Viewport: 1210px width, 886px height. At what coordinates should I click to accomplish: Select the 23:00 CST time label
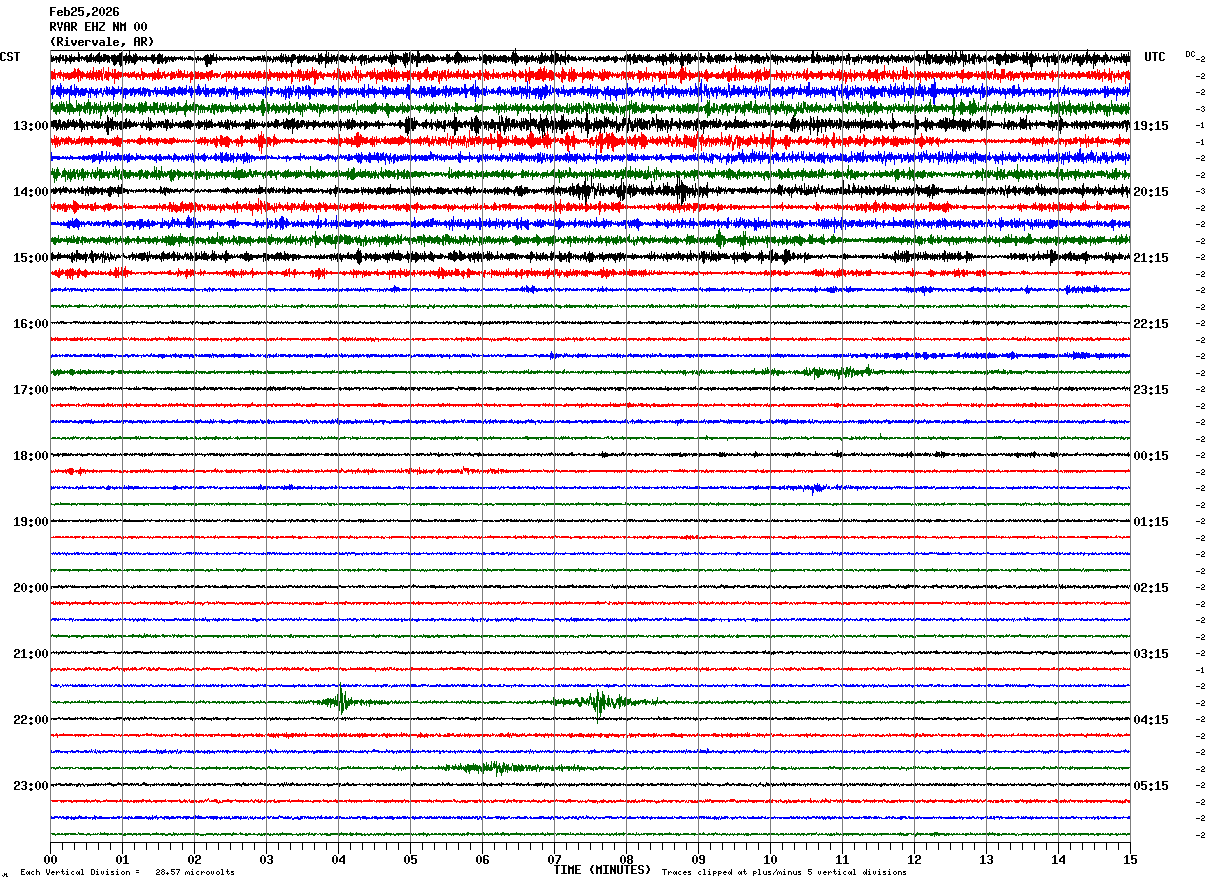[x=31, y=786]
